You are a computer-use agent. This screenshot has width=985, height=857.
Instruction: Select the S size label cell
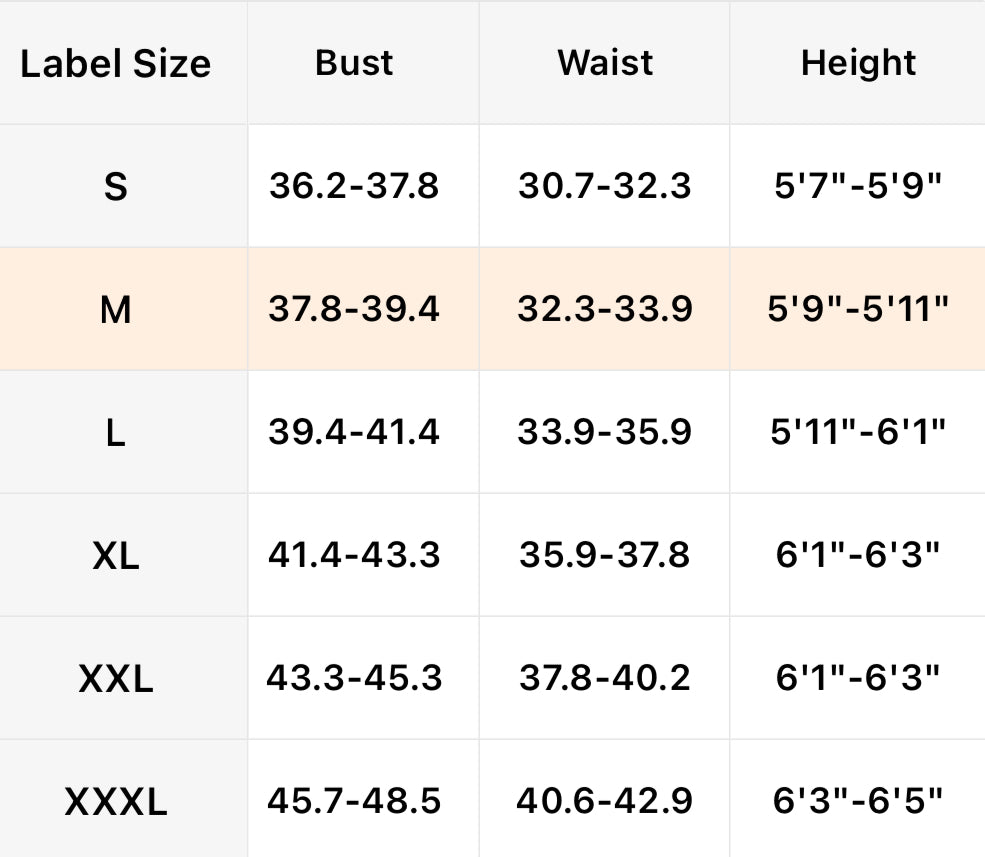click(116, 186)
